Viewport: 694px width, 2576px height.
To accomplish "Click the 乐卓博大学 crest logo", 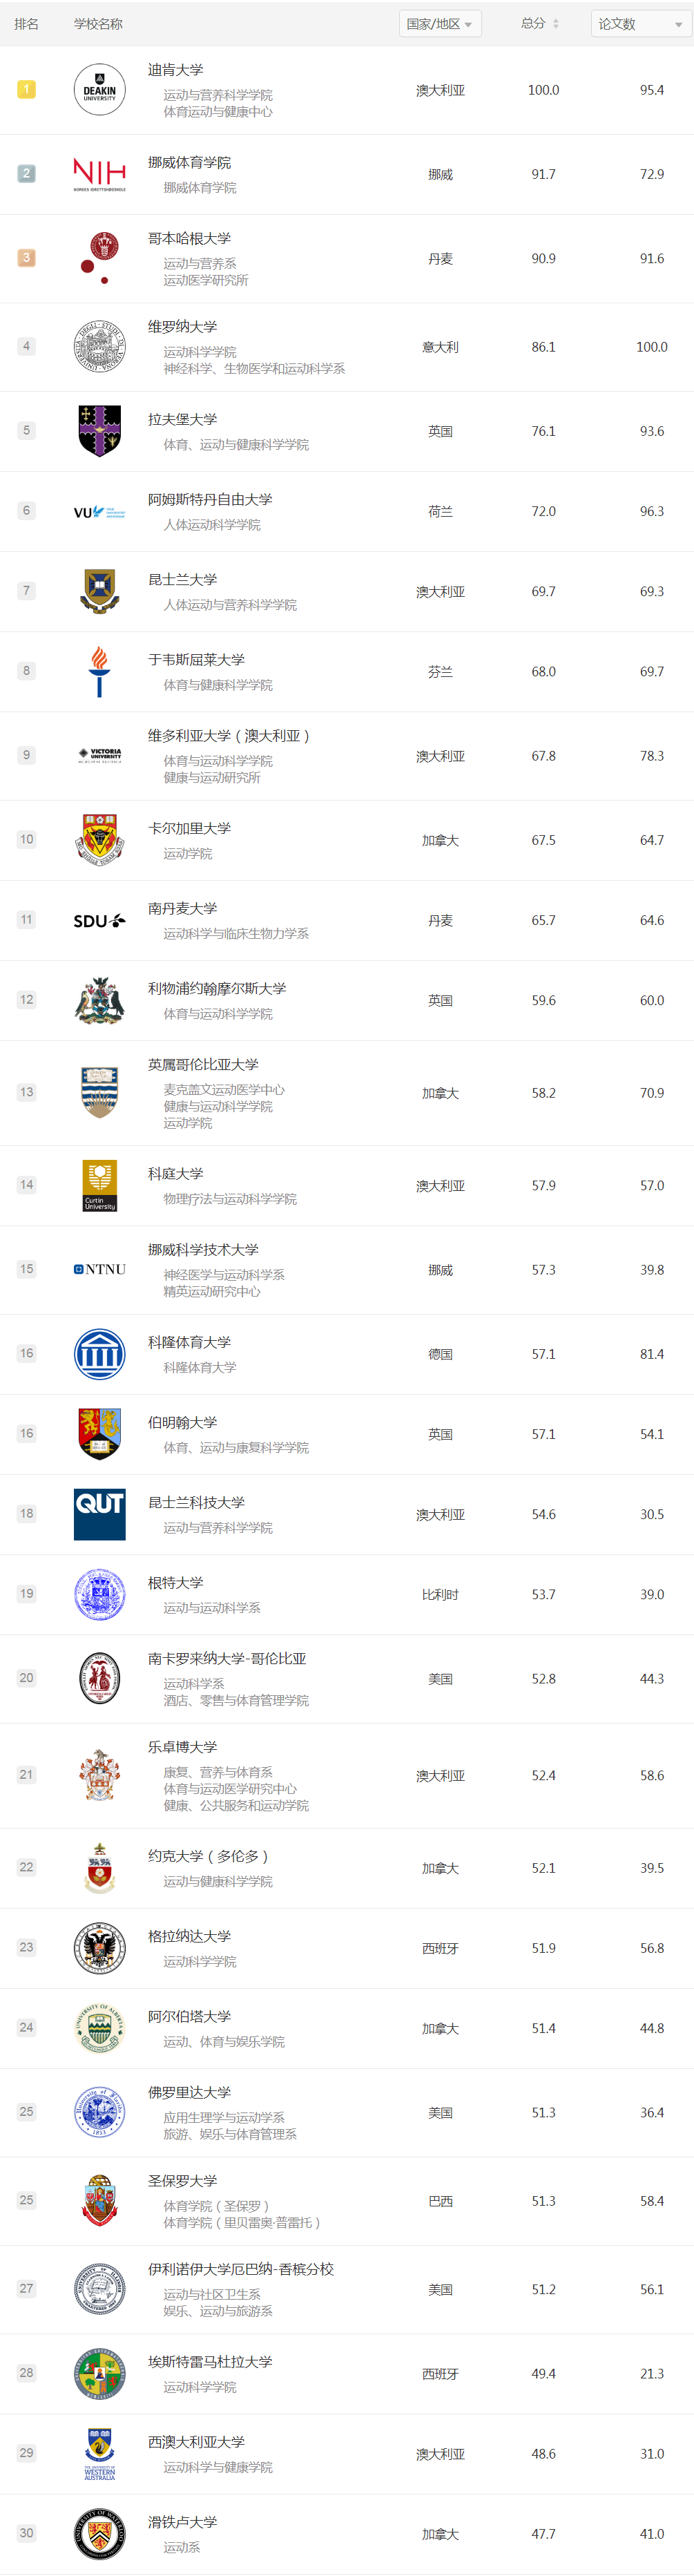I will [100, 1775].
